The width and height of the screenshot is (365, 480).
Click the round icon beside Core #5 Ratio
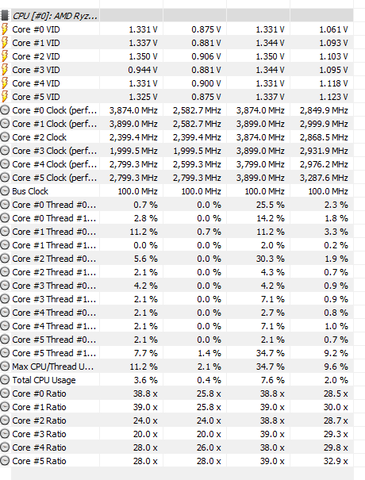coord(5,461)
